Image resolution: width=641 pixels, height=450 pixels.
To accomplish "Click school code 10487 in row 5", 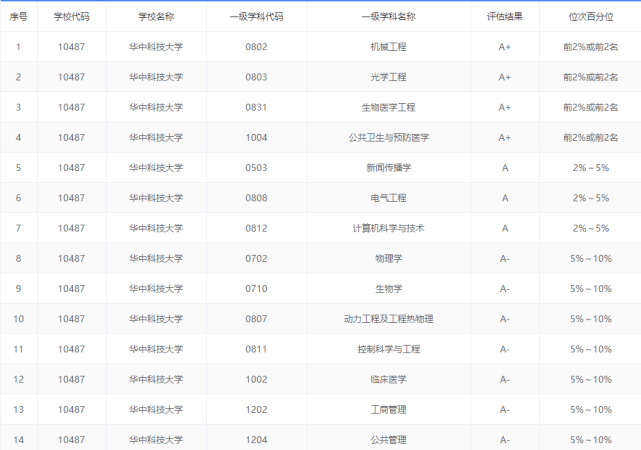I will coord(72,168).
